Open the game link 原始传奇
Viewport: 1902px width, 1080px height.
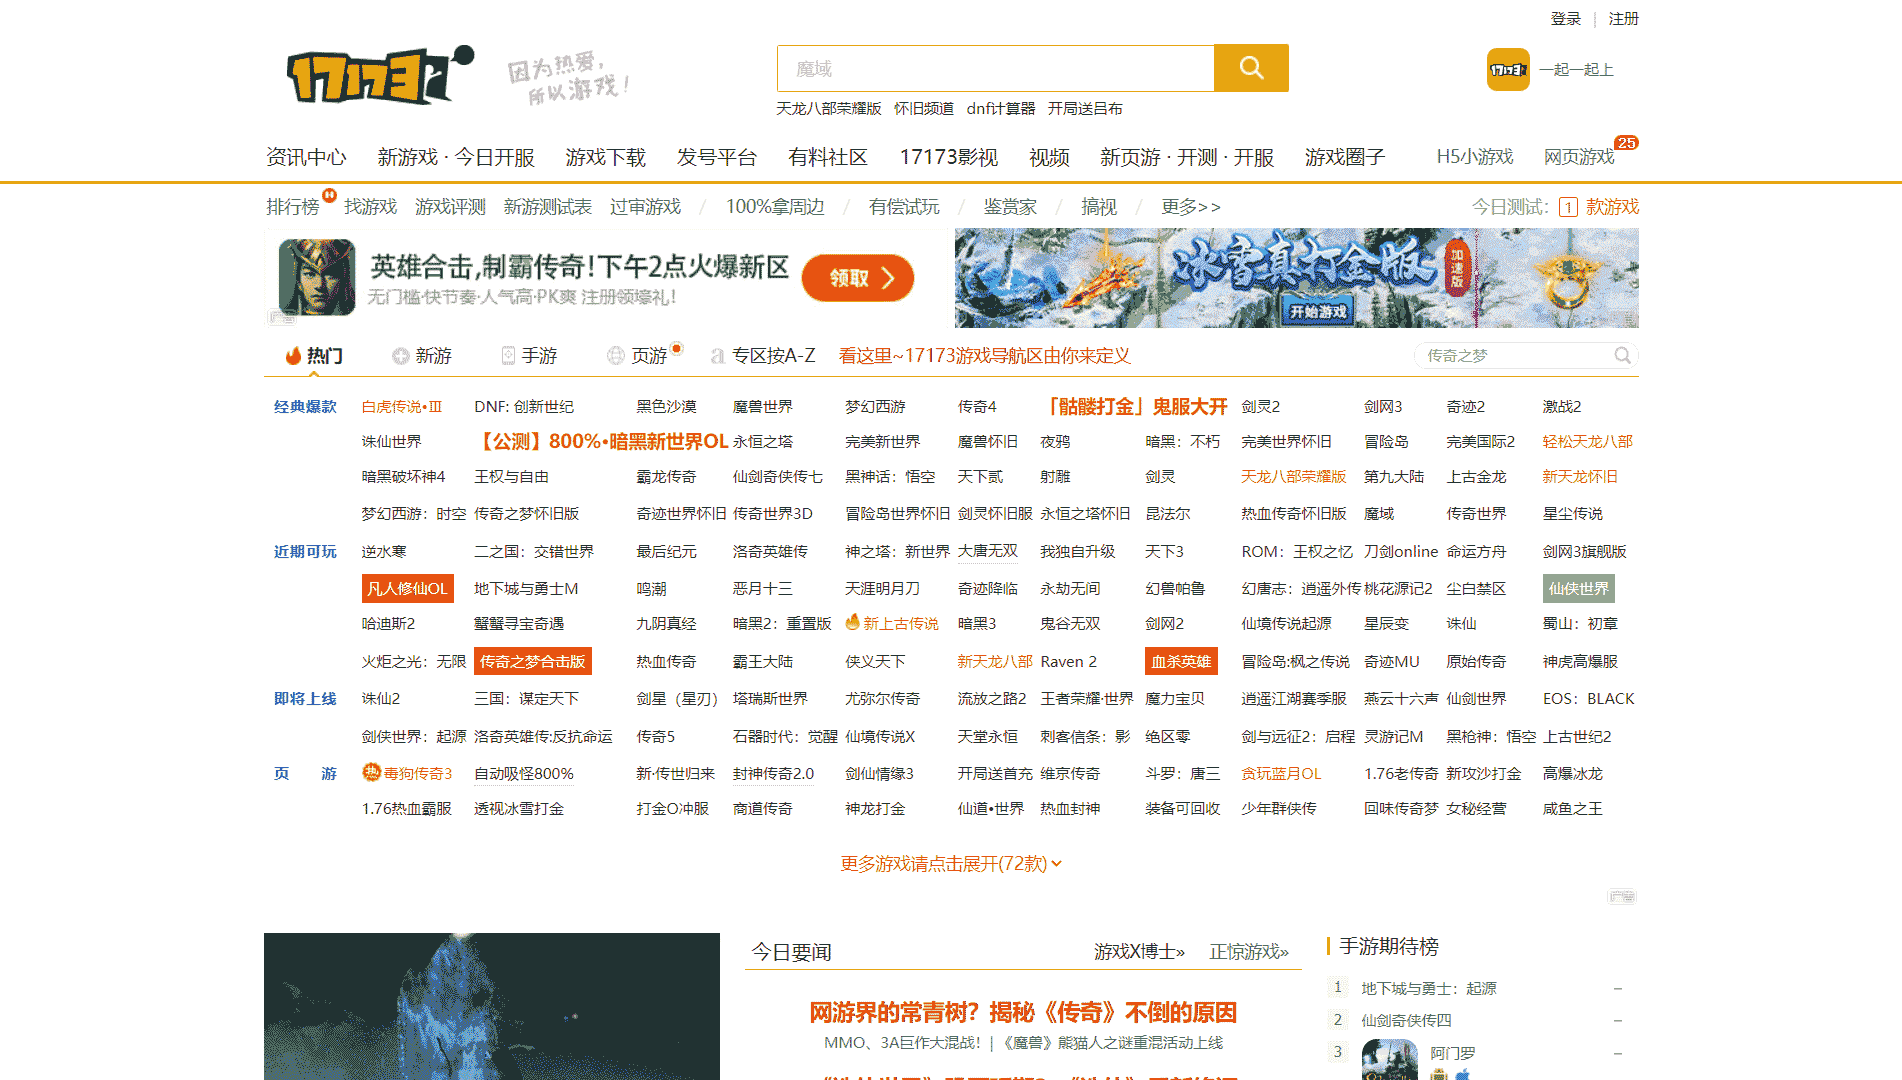click(x=1476, y=661)
